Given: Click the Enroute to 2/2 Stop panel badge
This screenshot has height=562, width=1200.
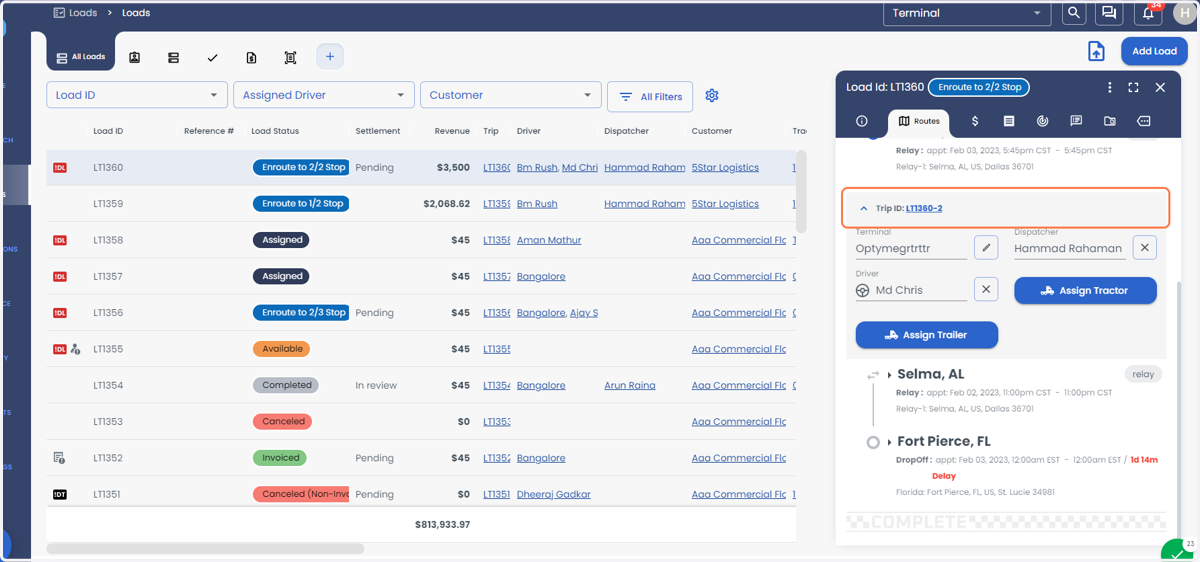Looking at the screenshot, I should click(x=979, y=87).
